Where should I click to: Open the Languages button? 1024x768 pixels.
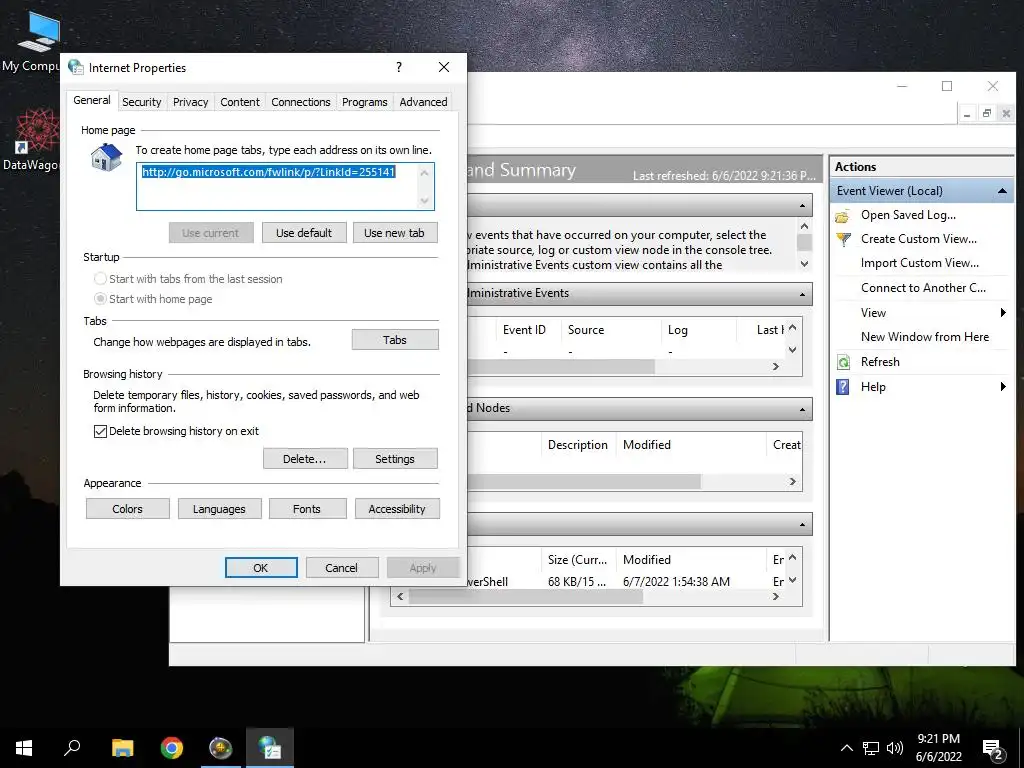click(219, 509)
